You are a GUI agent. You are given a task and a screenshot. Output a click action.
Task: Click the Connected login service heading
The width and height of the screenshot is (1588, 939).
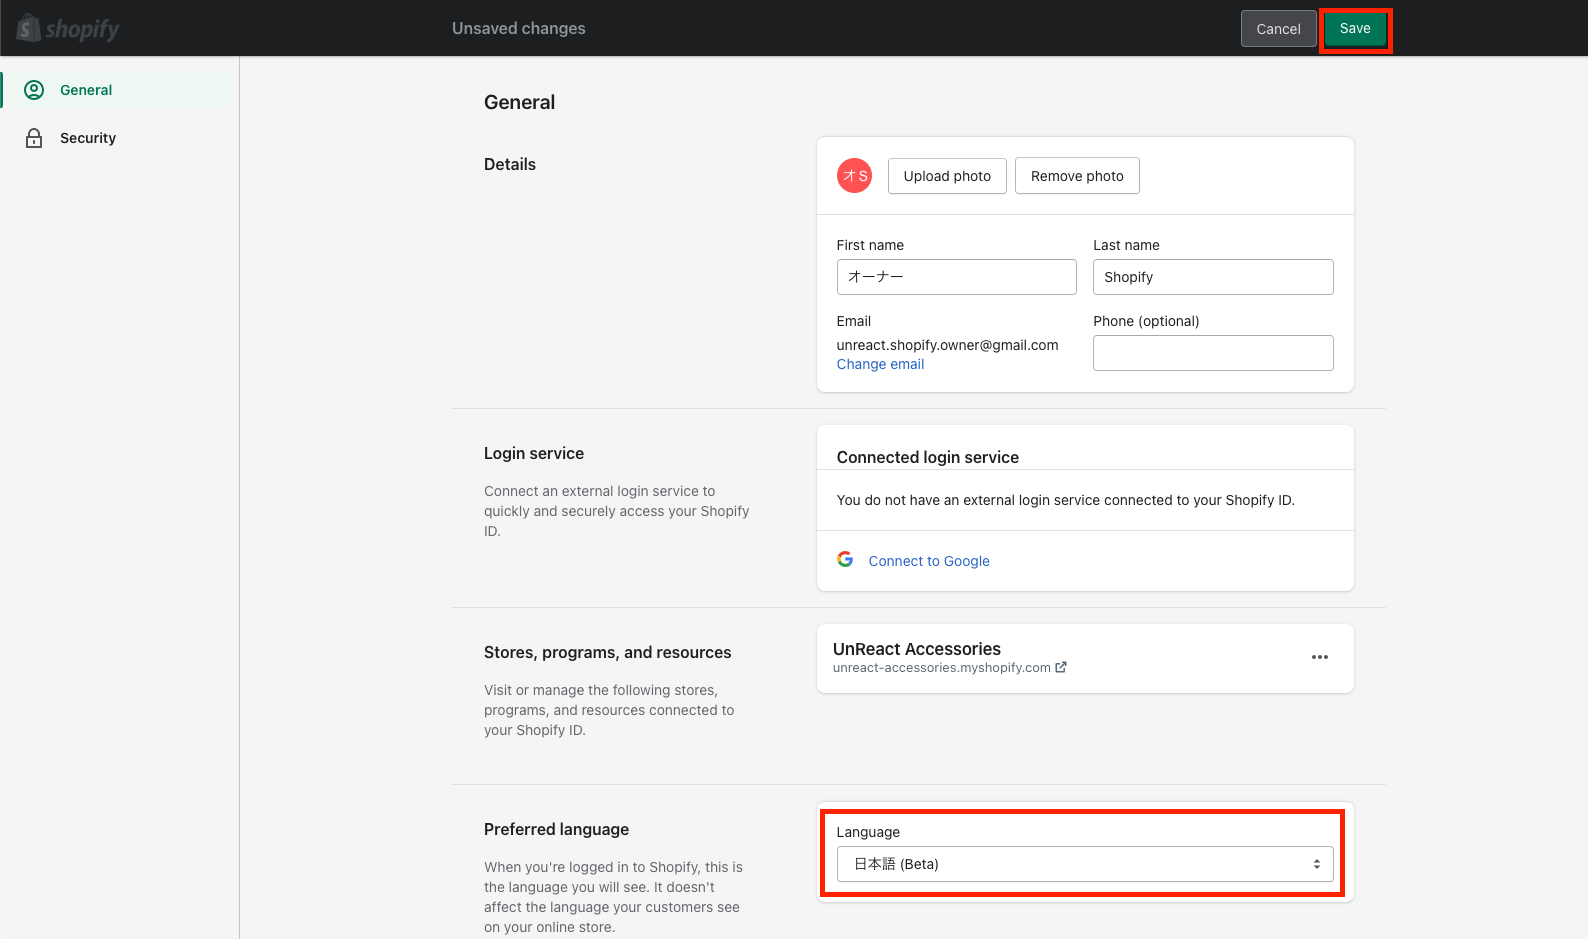[x=928, y=457]
